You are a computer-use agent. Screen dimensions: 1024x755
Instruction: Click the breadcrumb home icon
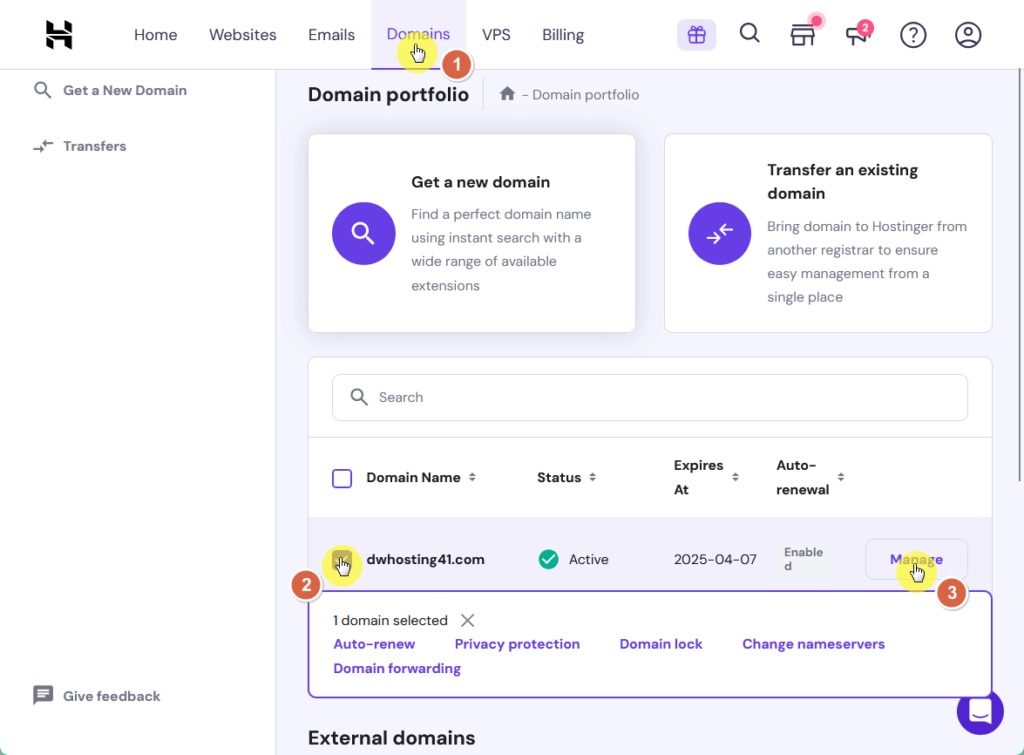507,94
